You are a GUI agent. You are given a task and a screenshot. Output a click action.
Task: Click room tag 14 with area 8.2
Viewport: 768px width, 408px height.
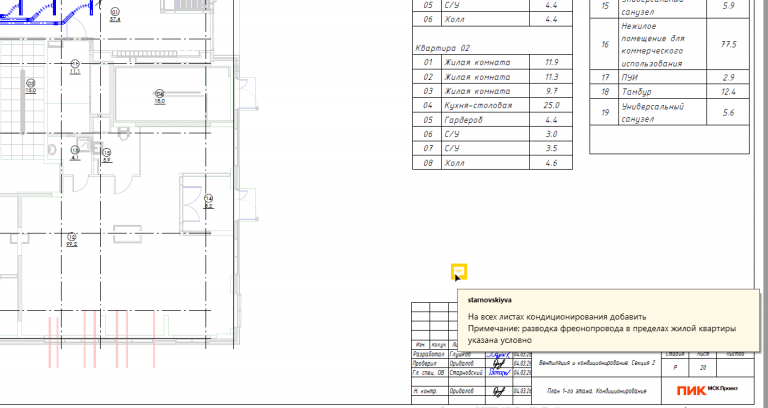click(x=209, y=202)
